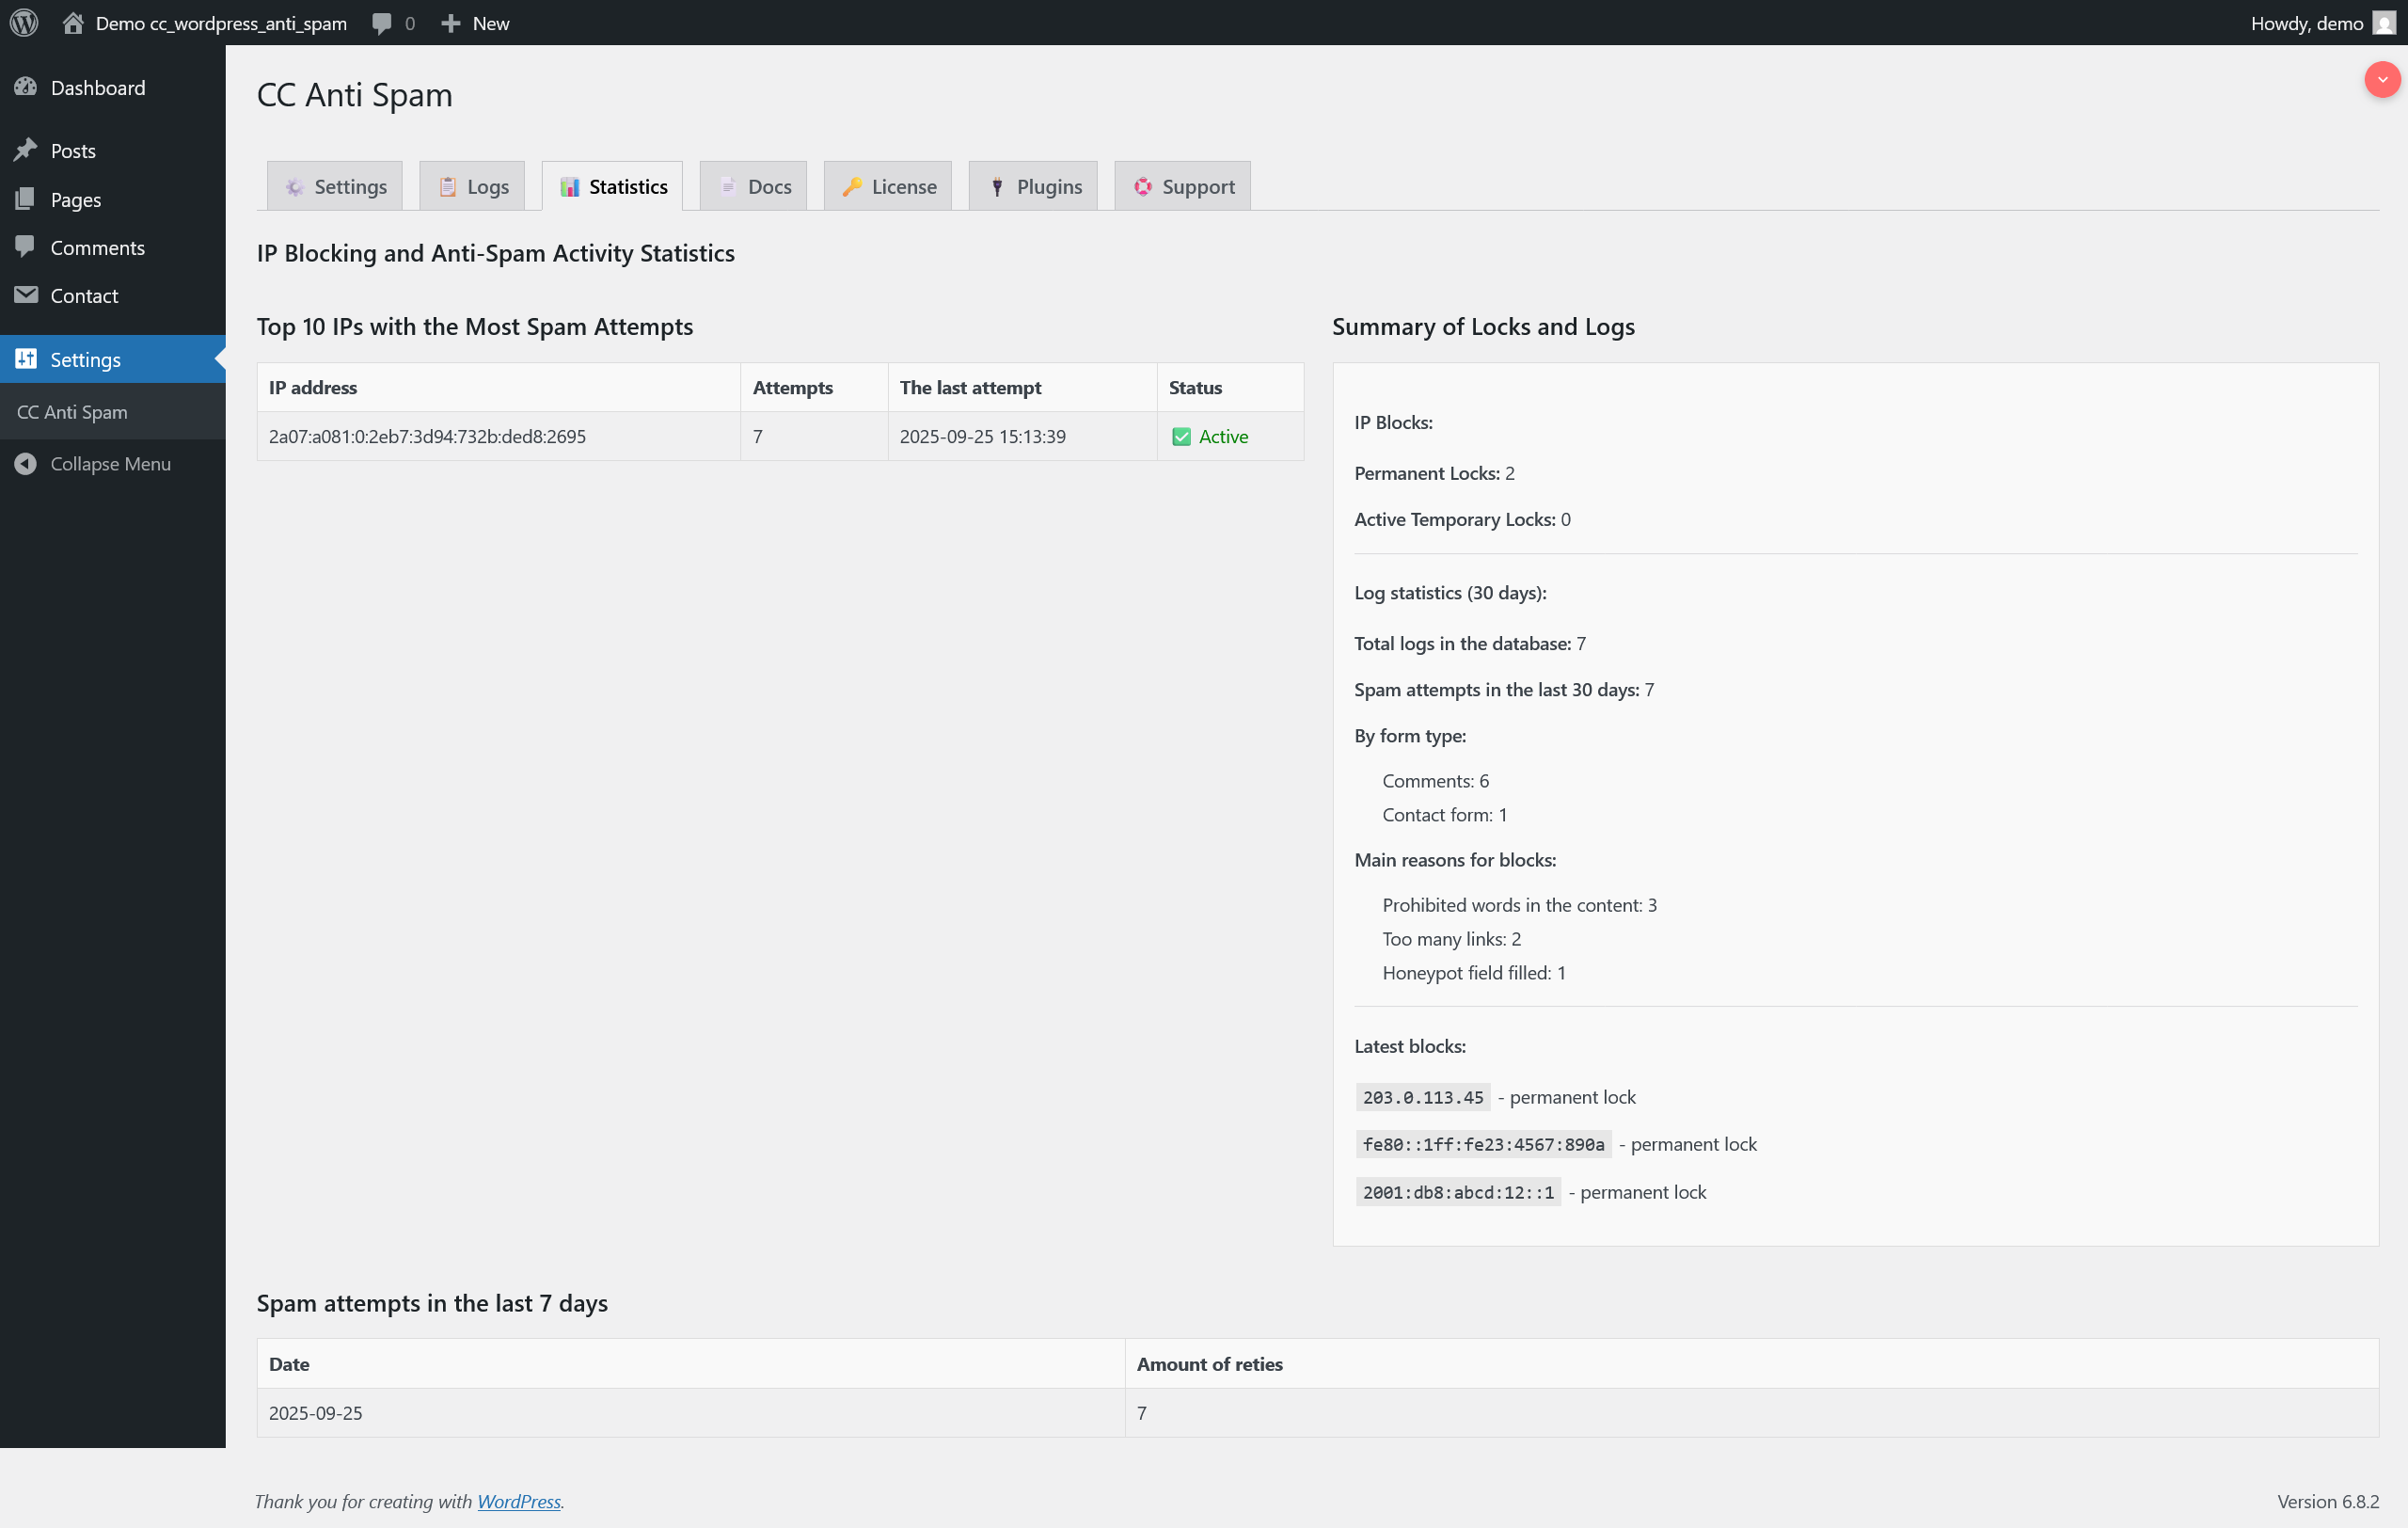Open comments via the speech bubble admin bar icon
This screenshot has width=2408, height=1528.
(x=382, y=22)
